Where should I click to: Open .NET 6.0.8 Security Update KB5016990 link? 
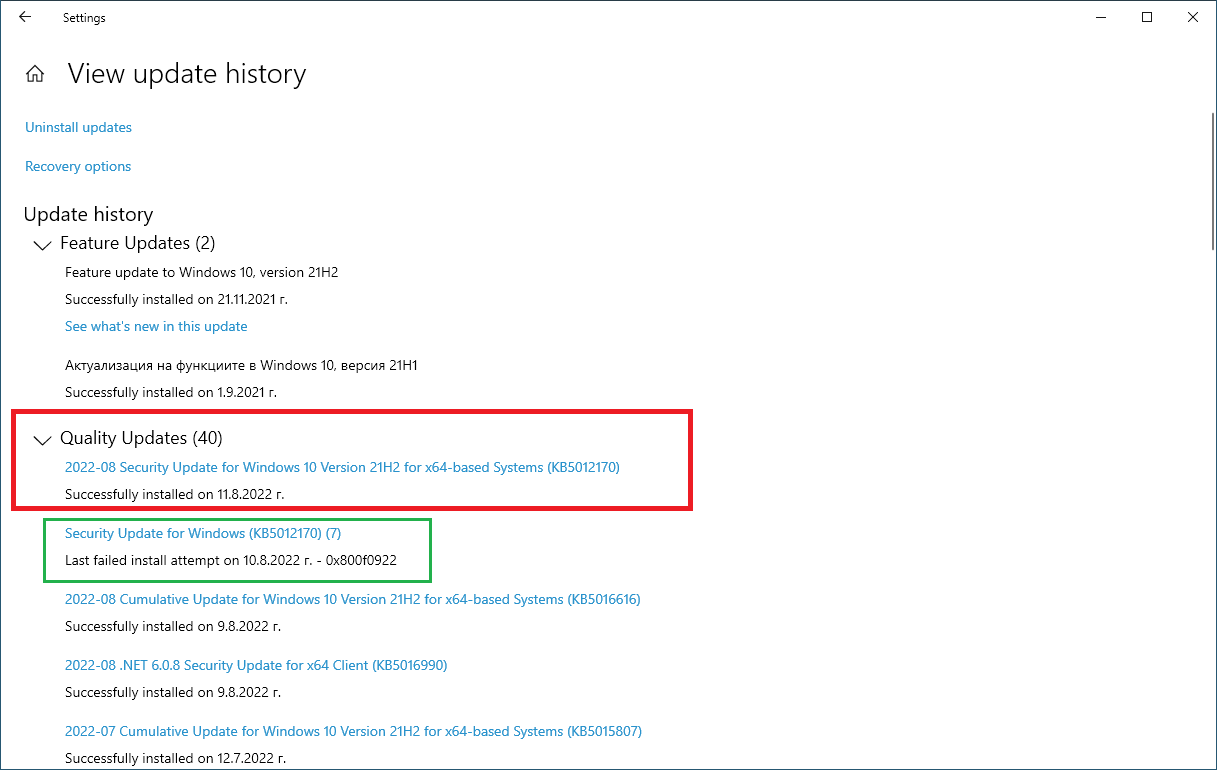click(256, 665)
